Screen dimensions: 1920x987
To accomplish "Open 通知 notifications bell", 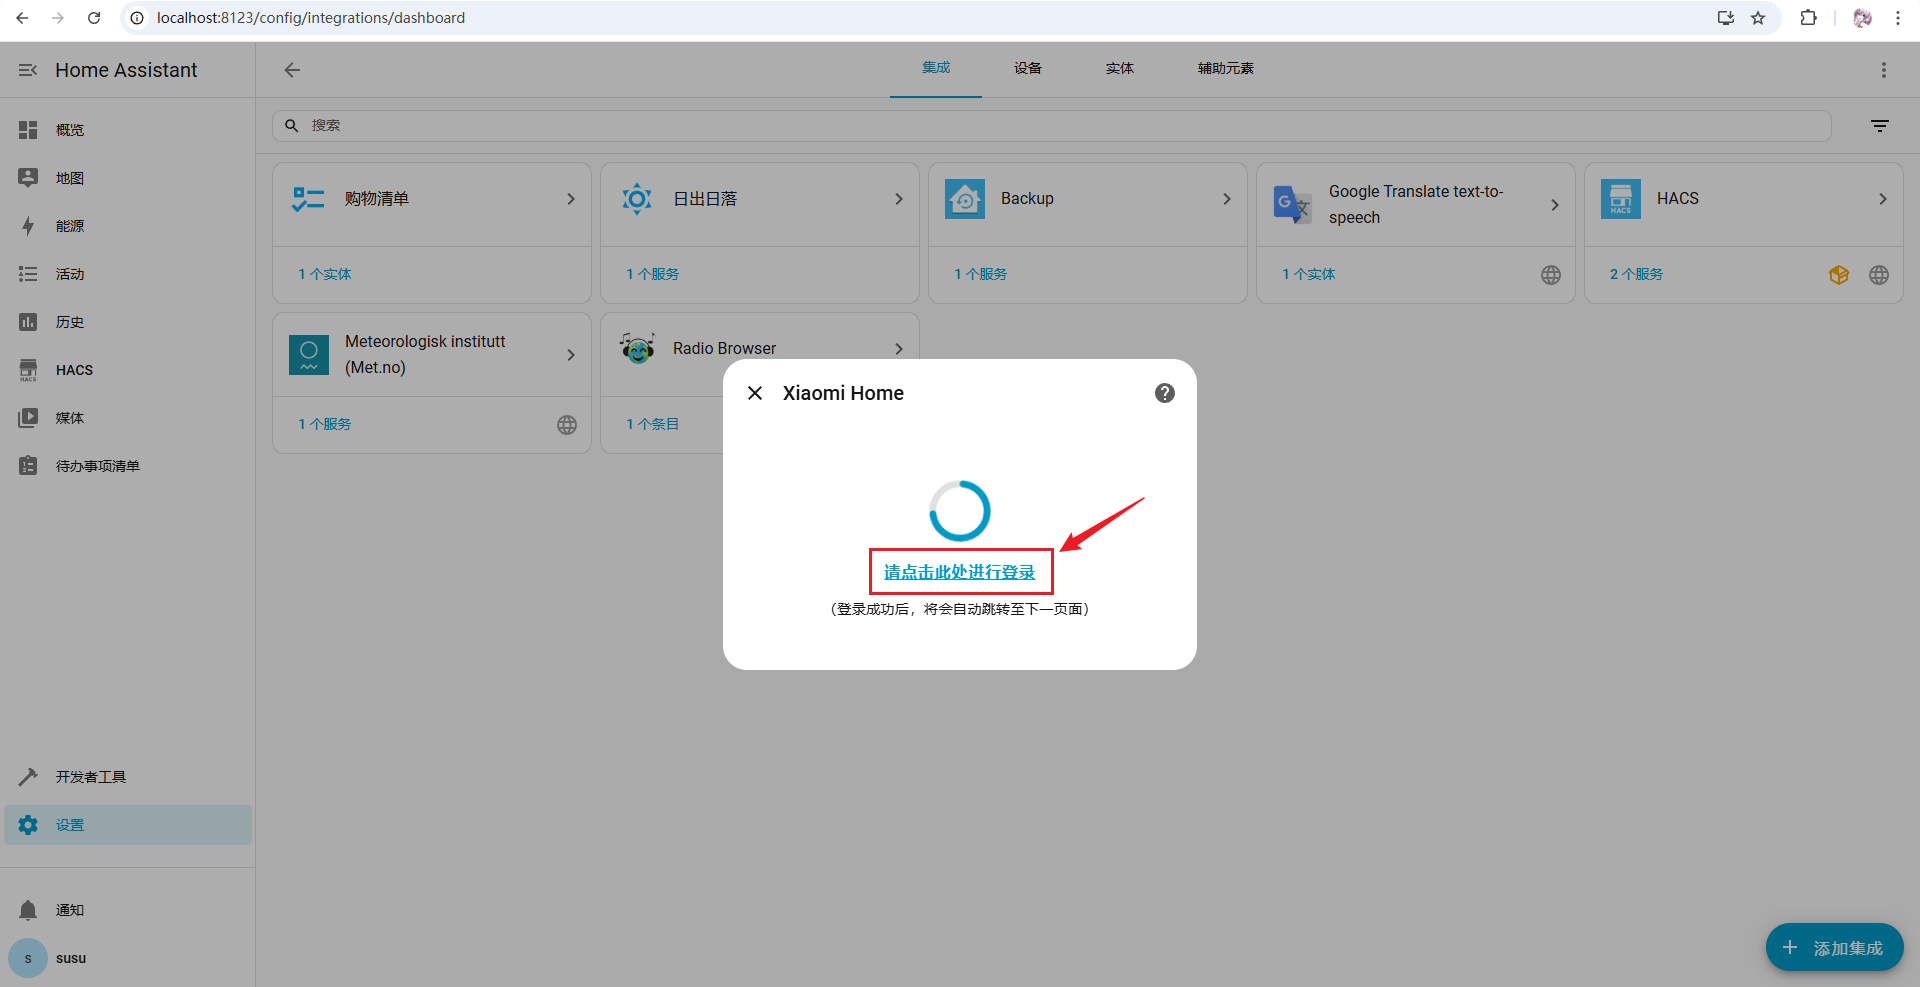I will point(28,910).
